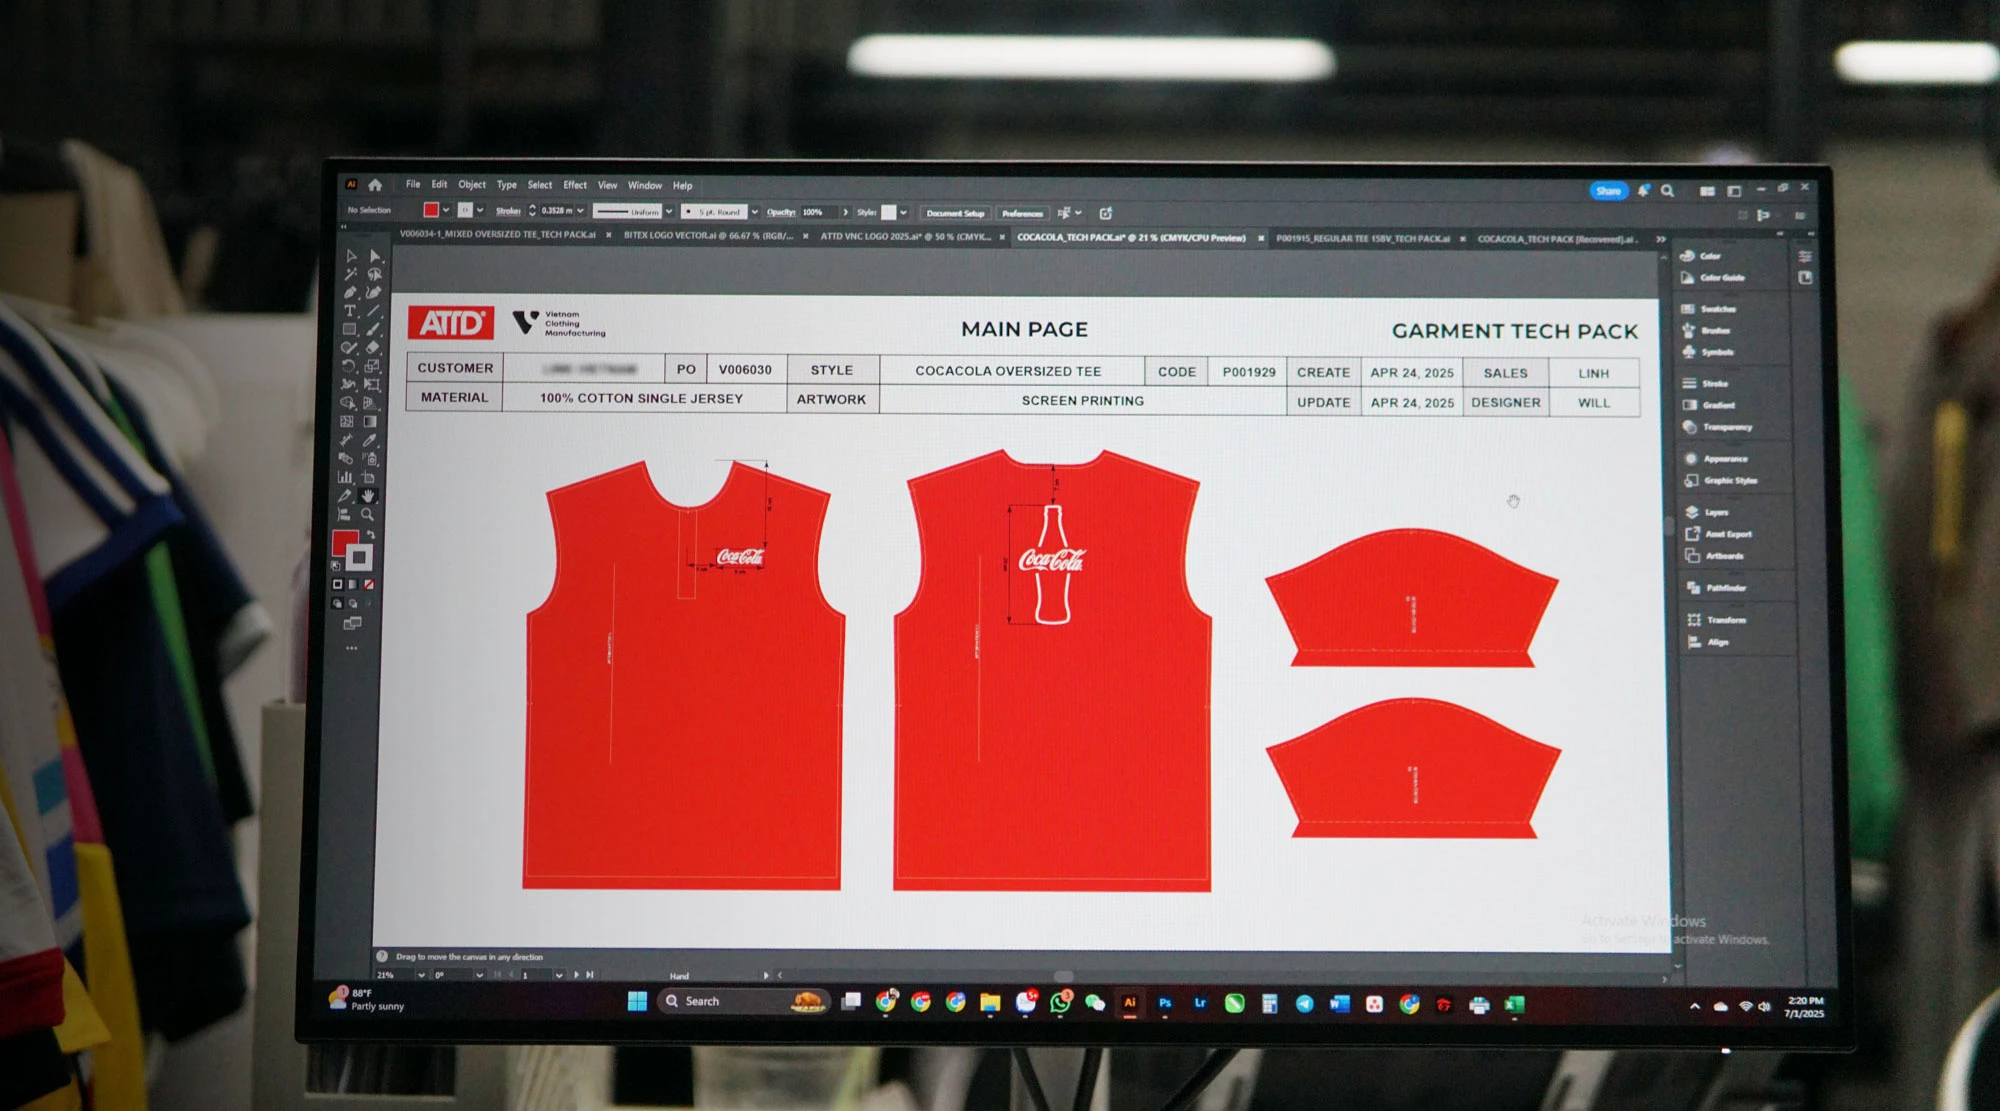Choose the Lasso tool

click(x=374, y=274)
